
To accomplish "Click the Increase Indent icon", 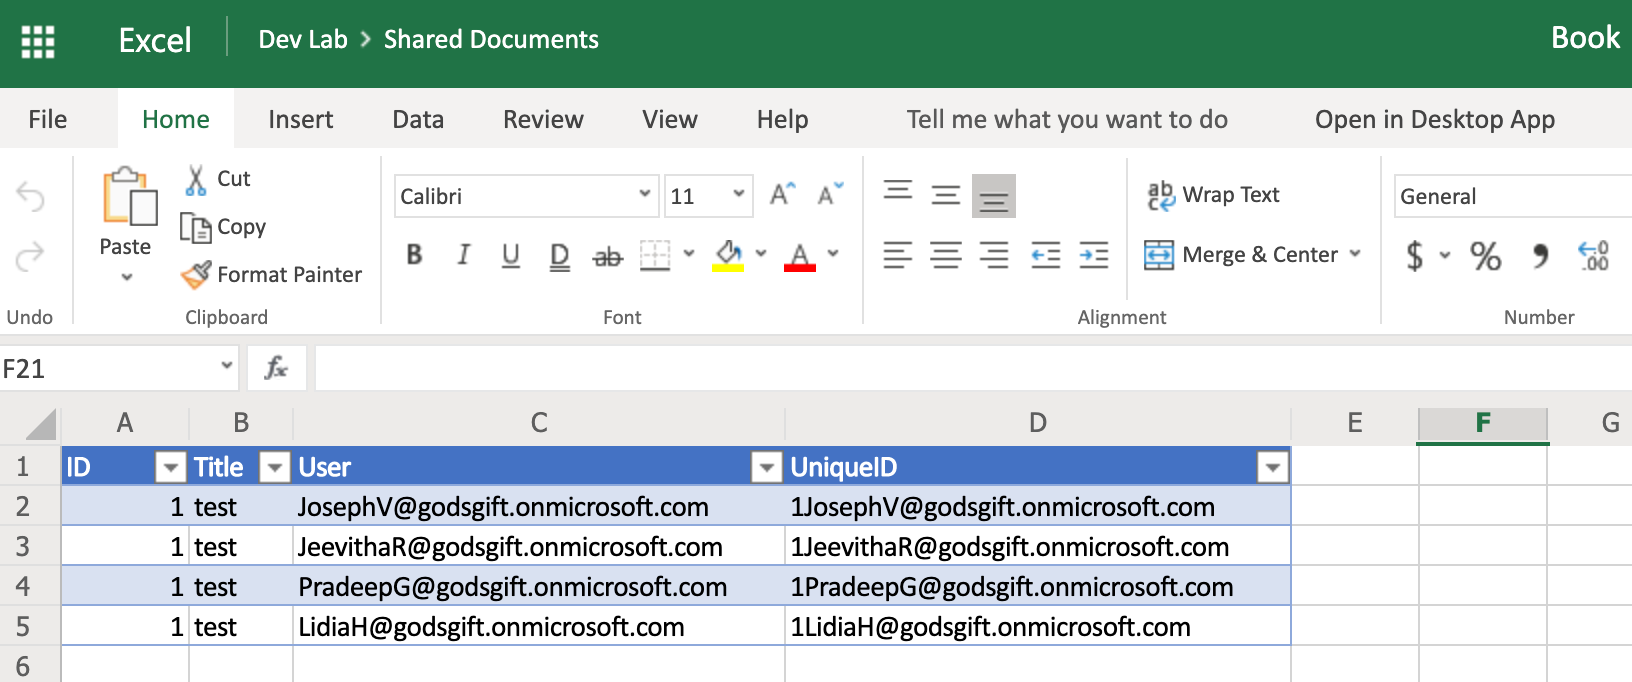I will [1094, 255].
